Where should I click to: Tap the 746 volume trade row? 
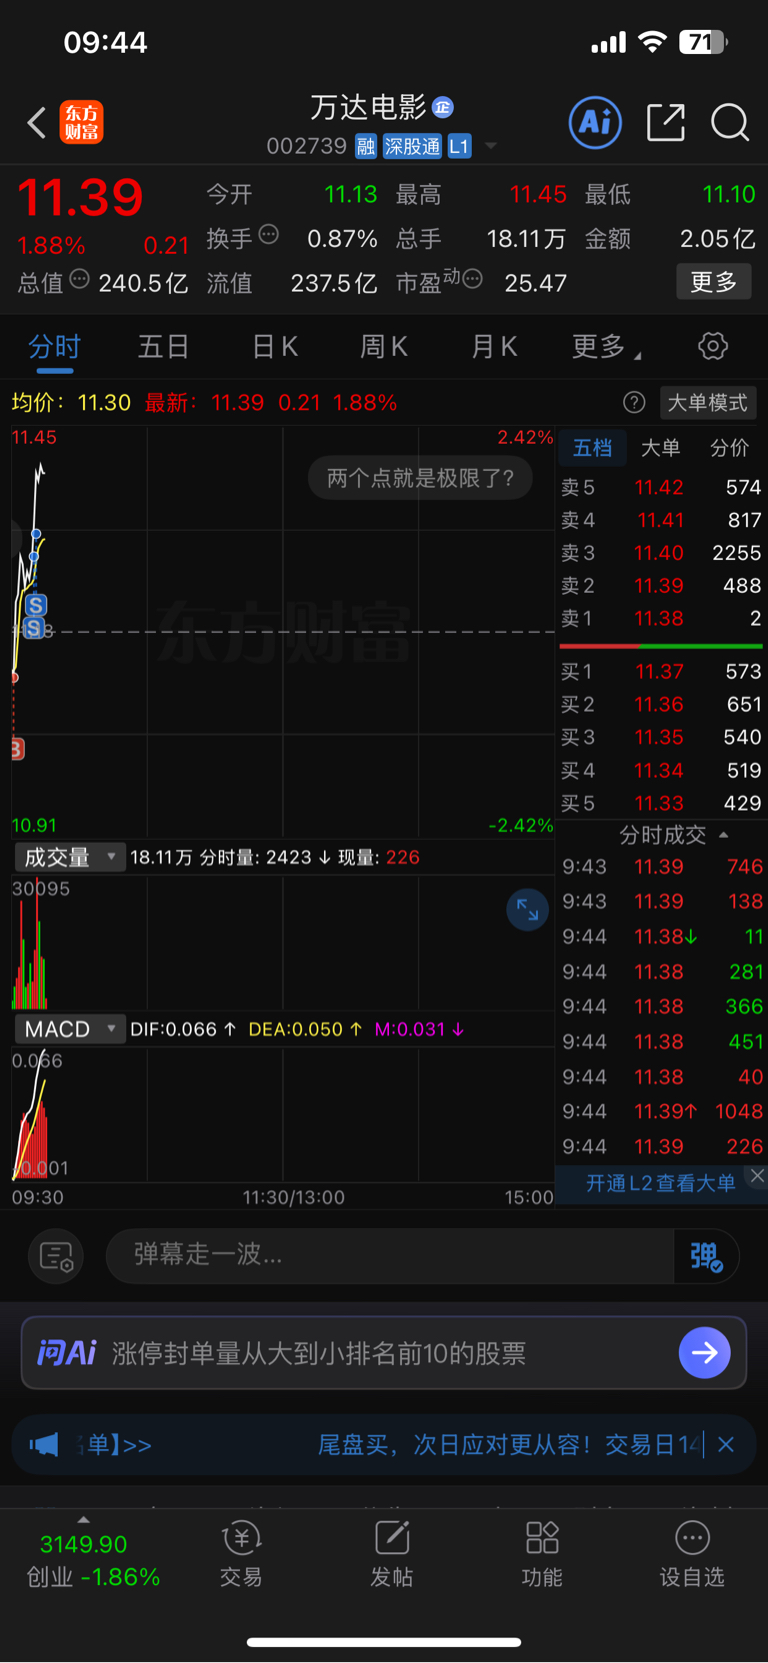click(x=662, y=867)
